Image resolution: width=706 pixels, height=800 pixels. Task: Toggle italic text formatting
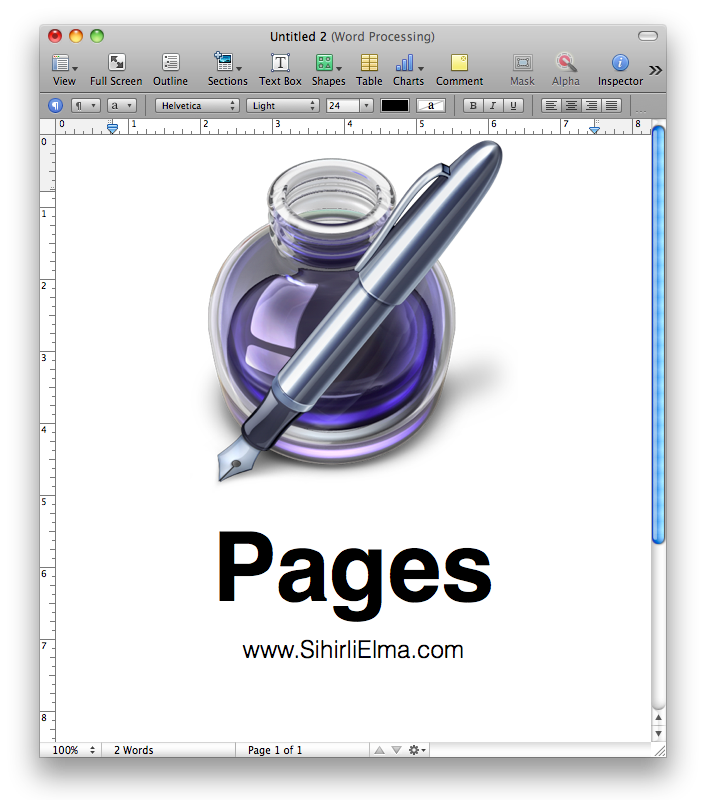(493, 105)
